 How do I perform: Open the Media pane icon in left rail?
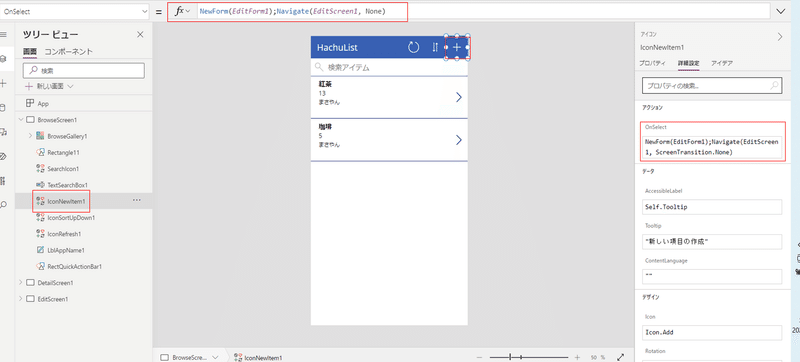3,132
